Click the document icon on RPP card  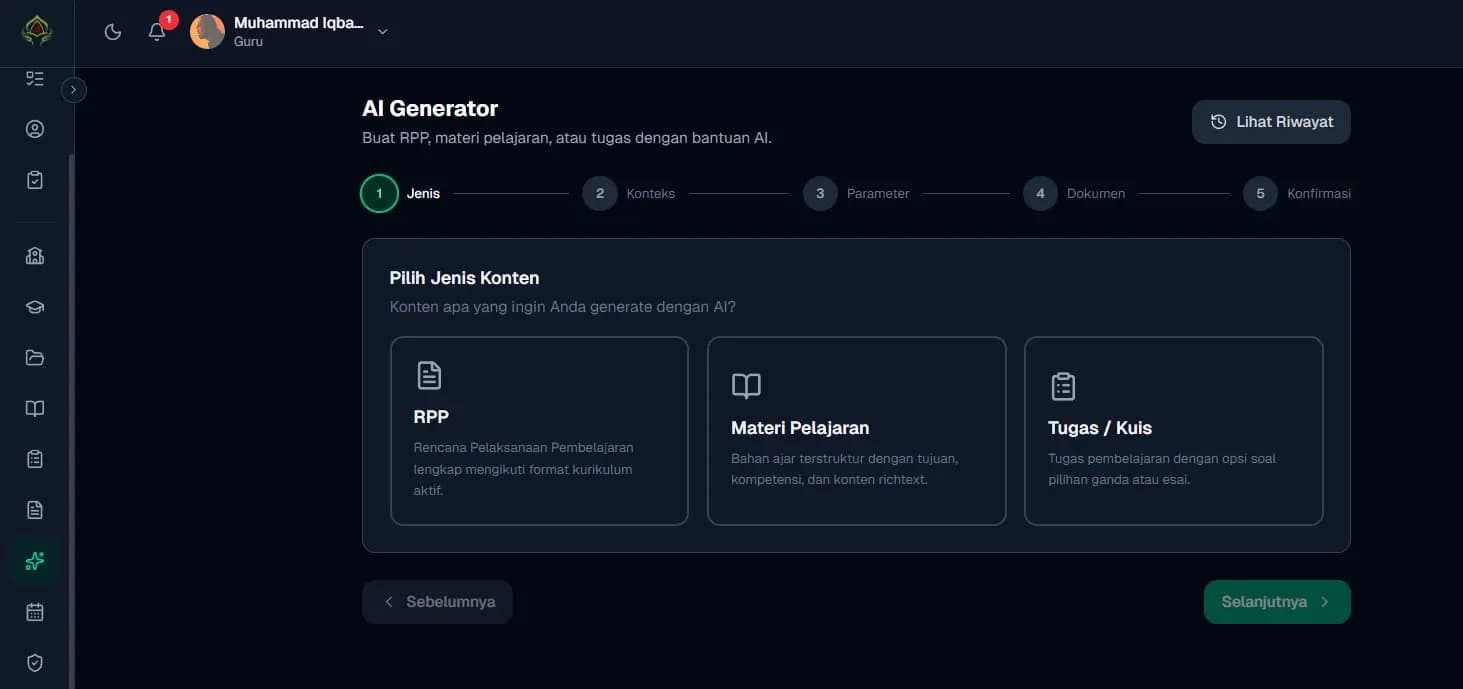(x=429, y=376)
